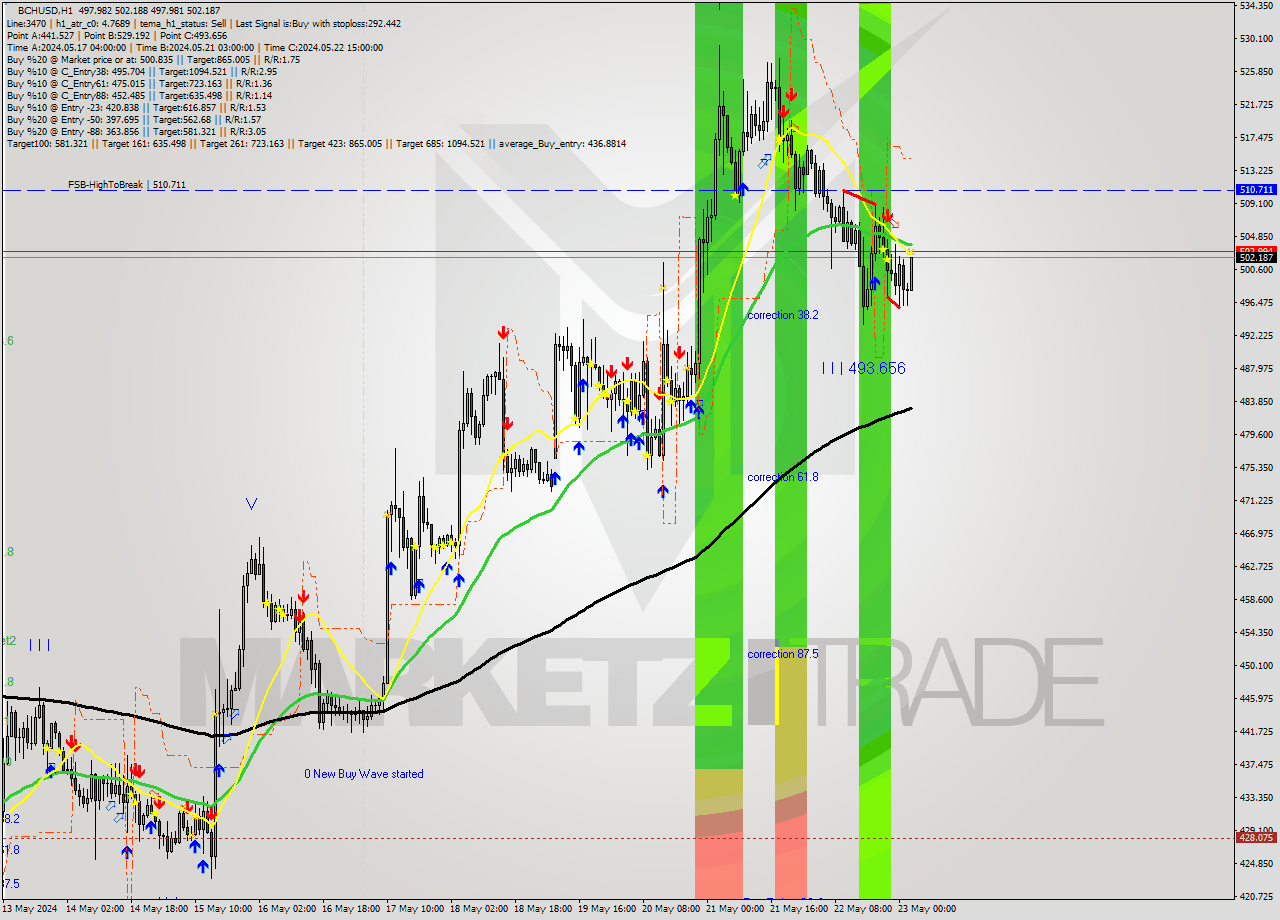Click '14 May 02:00' on the time axis

pos(95,909)
